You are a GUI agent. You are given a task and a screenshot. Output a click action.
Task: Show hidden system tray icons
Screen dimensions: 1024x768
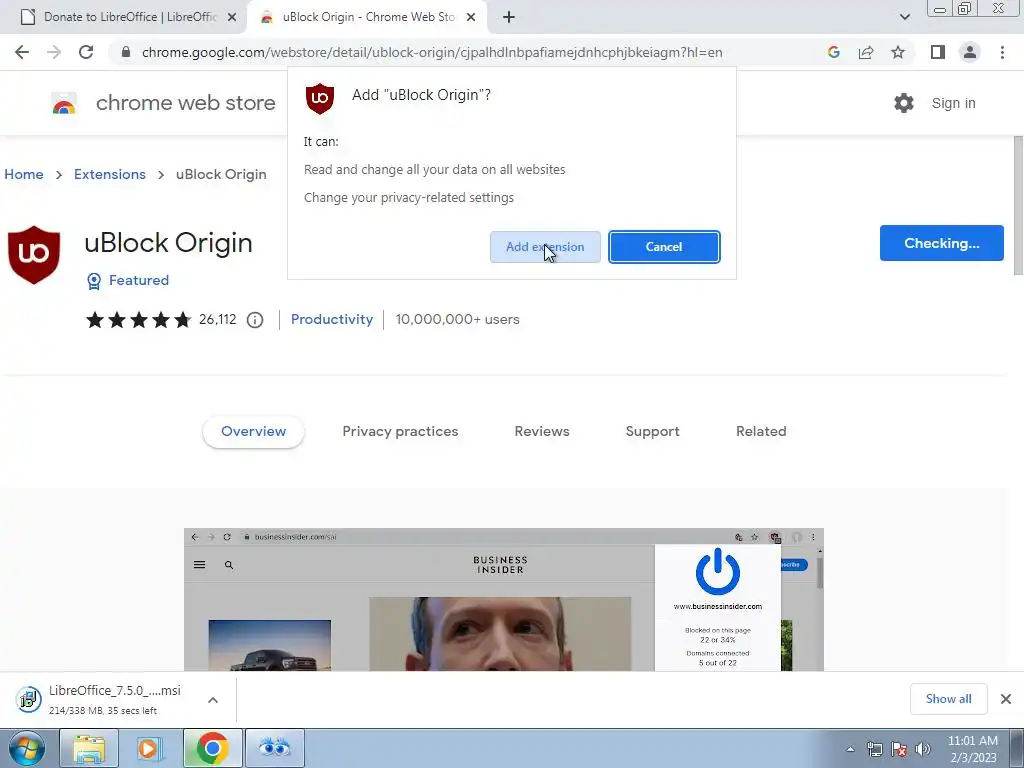tap(850, 749)
